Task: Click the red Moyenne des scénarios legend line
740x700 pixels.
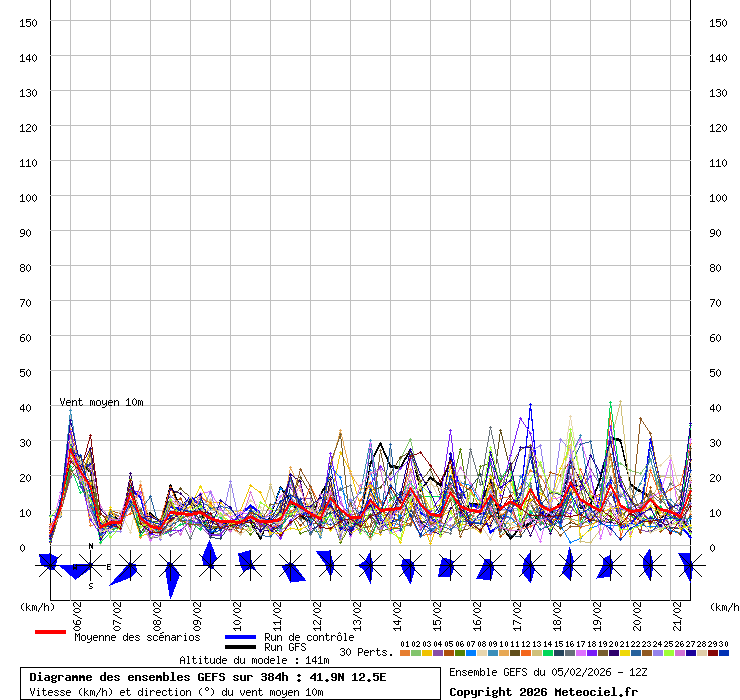Action: point(50,632)
